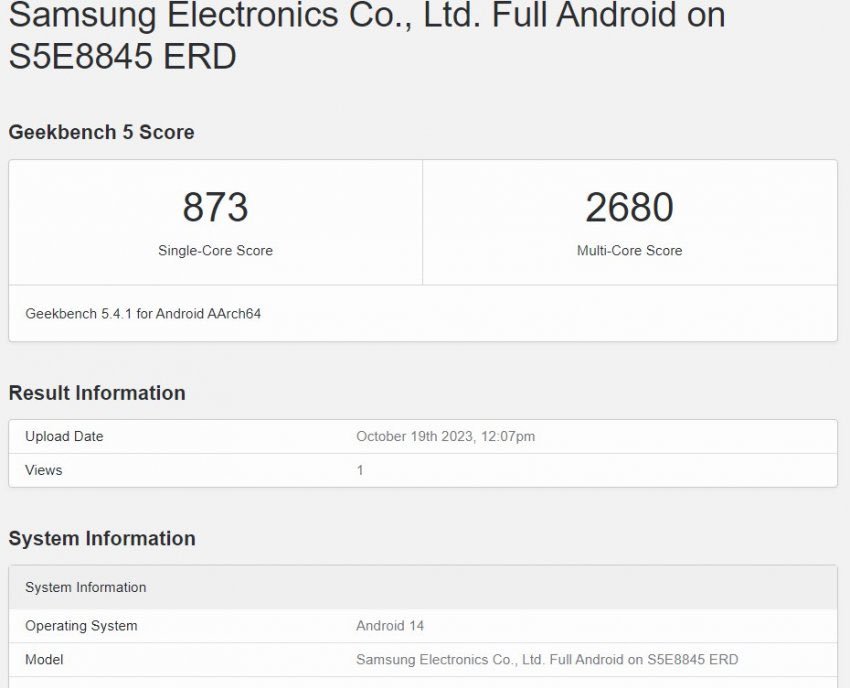Click the Views label
This screenshot has height=688, width=850.
coord(44,470)
